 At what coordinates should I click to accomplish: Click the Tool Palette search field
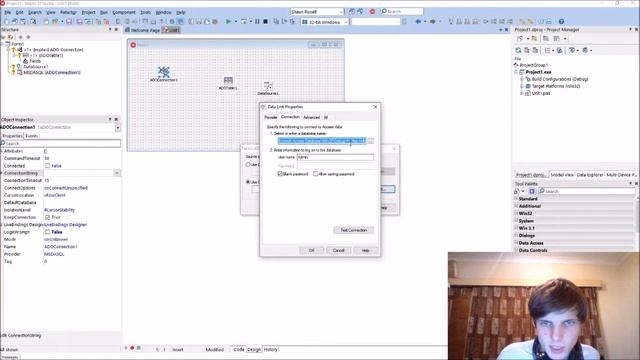(587, 191)
